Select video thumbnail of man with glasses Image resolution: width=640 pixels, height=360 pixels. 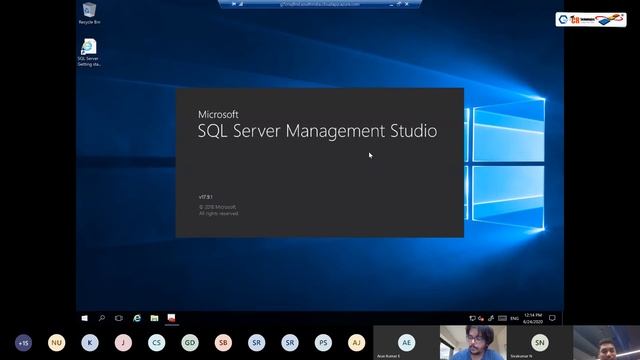pyautogui.click(x=473, y=342)
